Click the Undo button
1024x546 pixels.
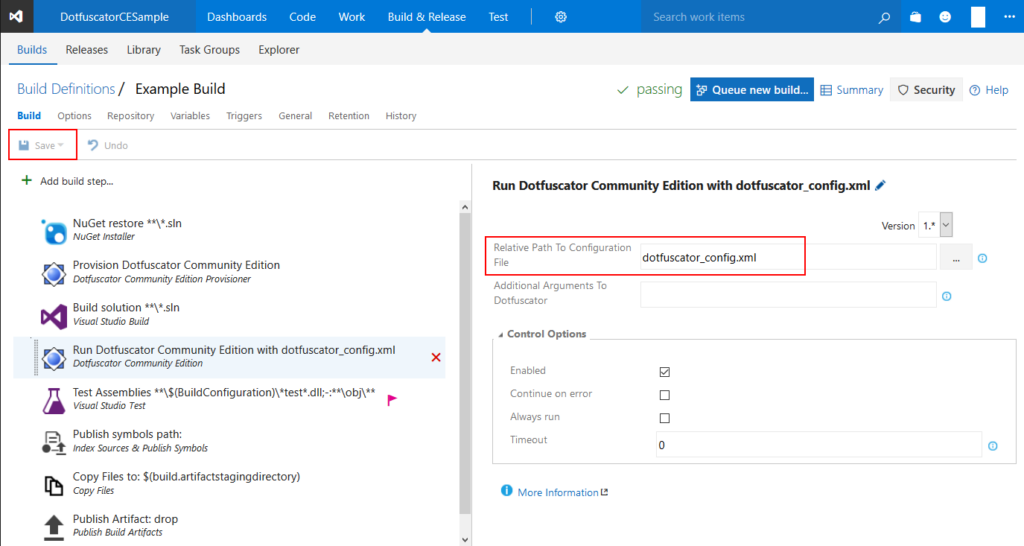(108, 145)
